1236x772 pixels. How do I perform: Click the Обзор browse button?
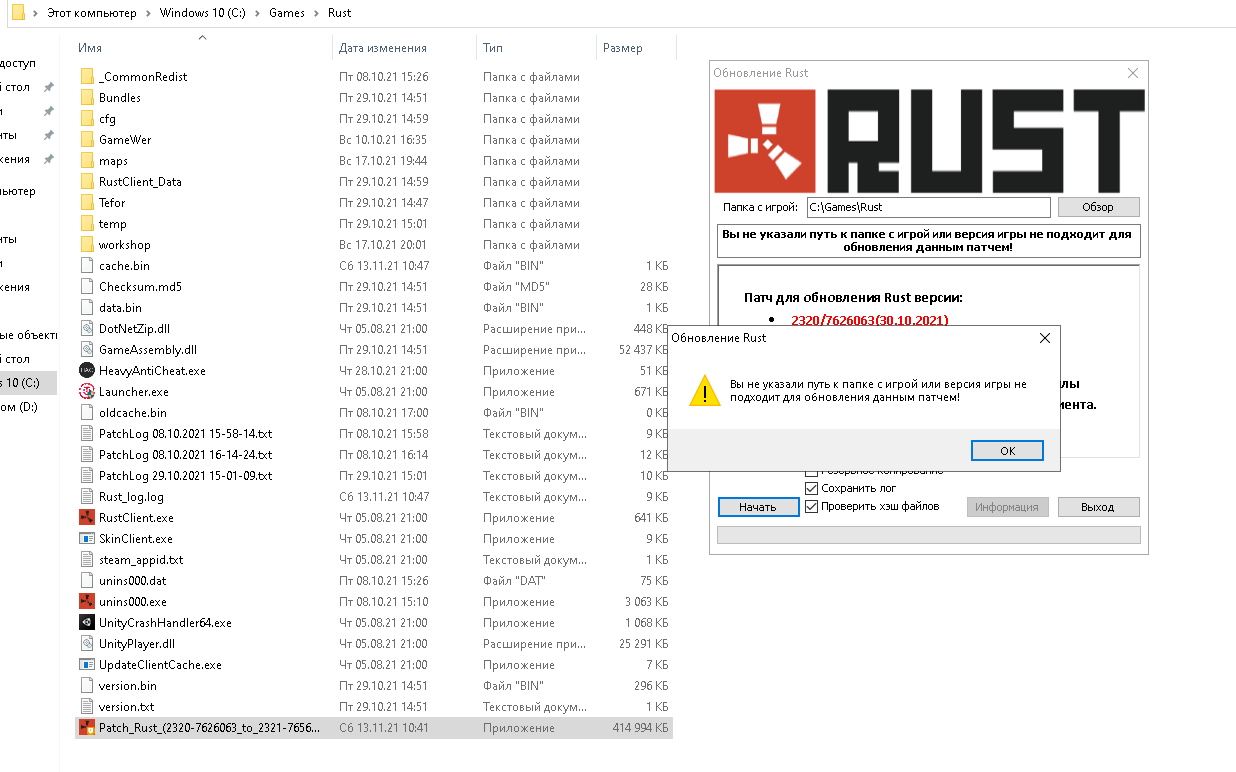(x=1098, y=207)
